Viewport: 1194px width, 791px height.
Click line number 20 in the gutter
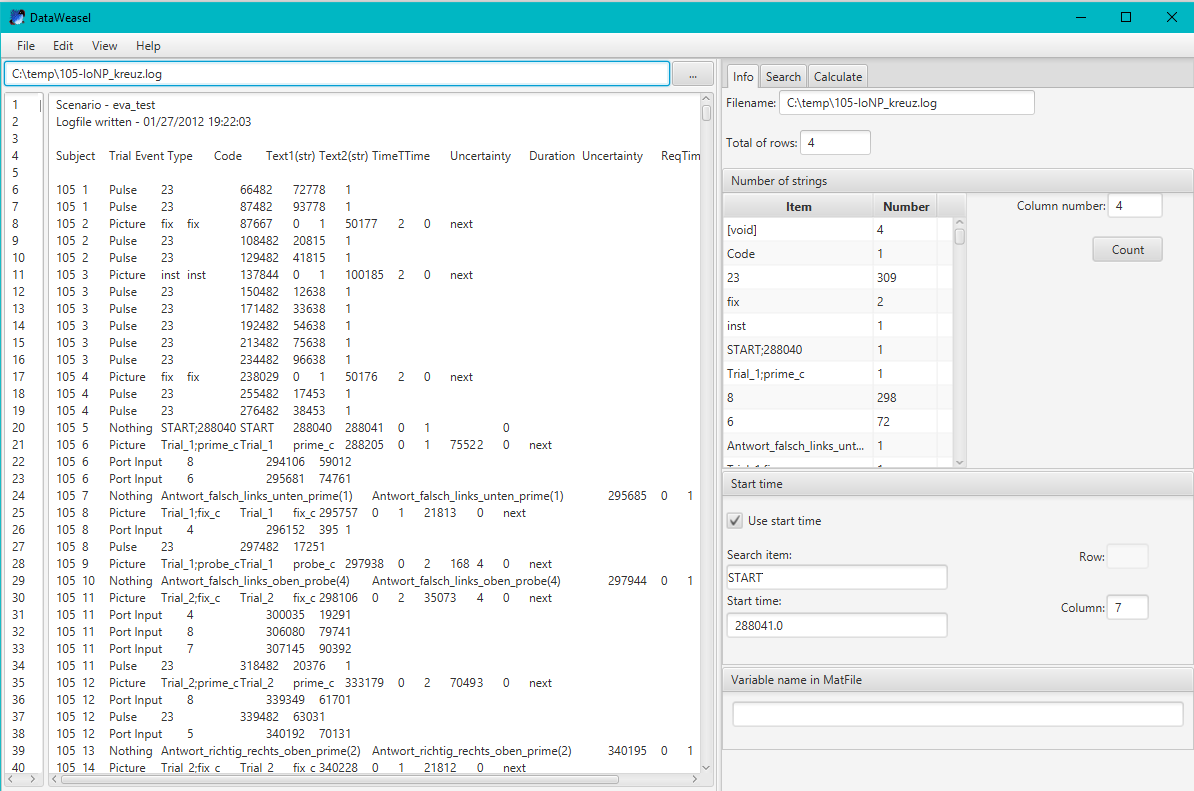tap(18, 428)
